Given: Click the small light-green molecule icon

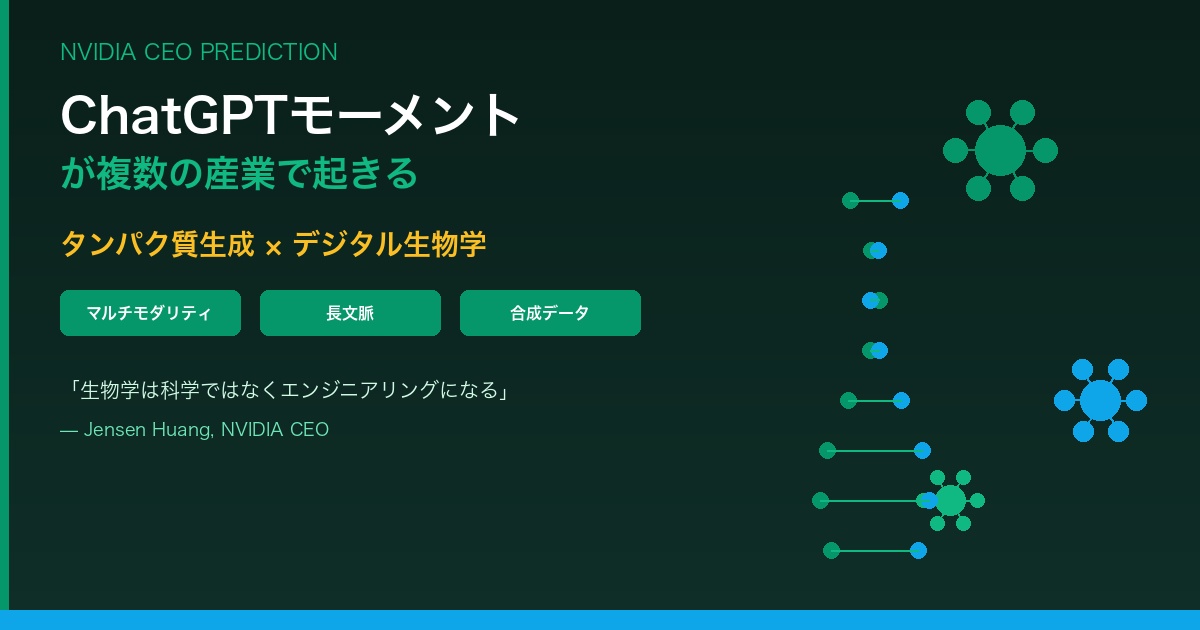Looking at the screenshot, I should pos(950,500).
